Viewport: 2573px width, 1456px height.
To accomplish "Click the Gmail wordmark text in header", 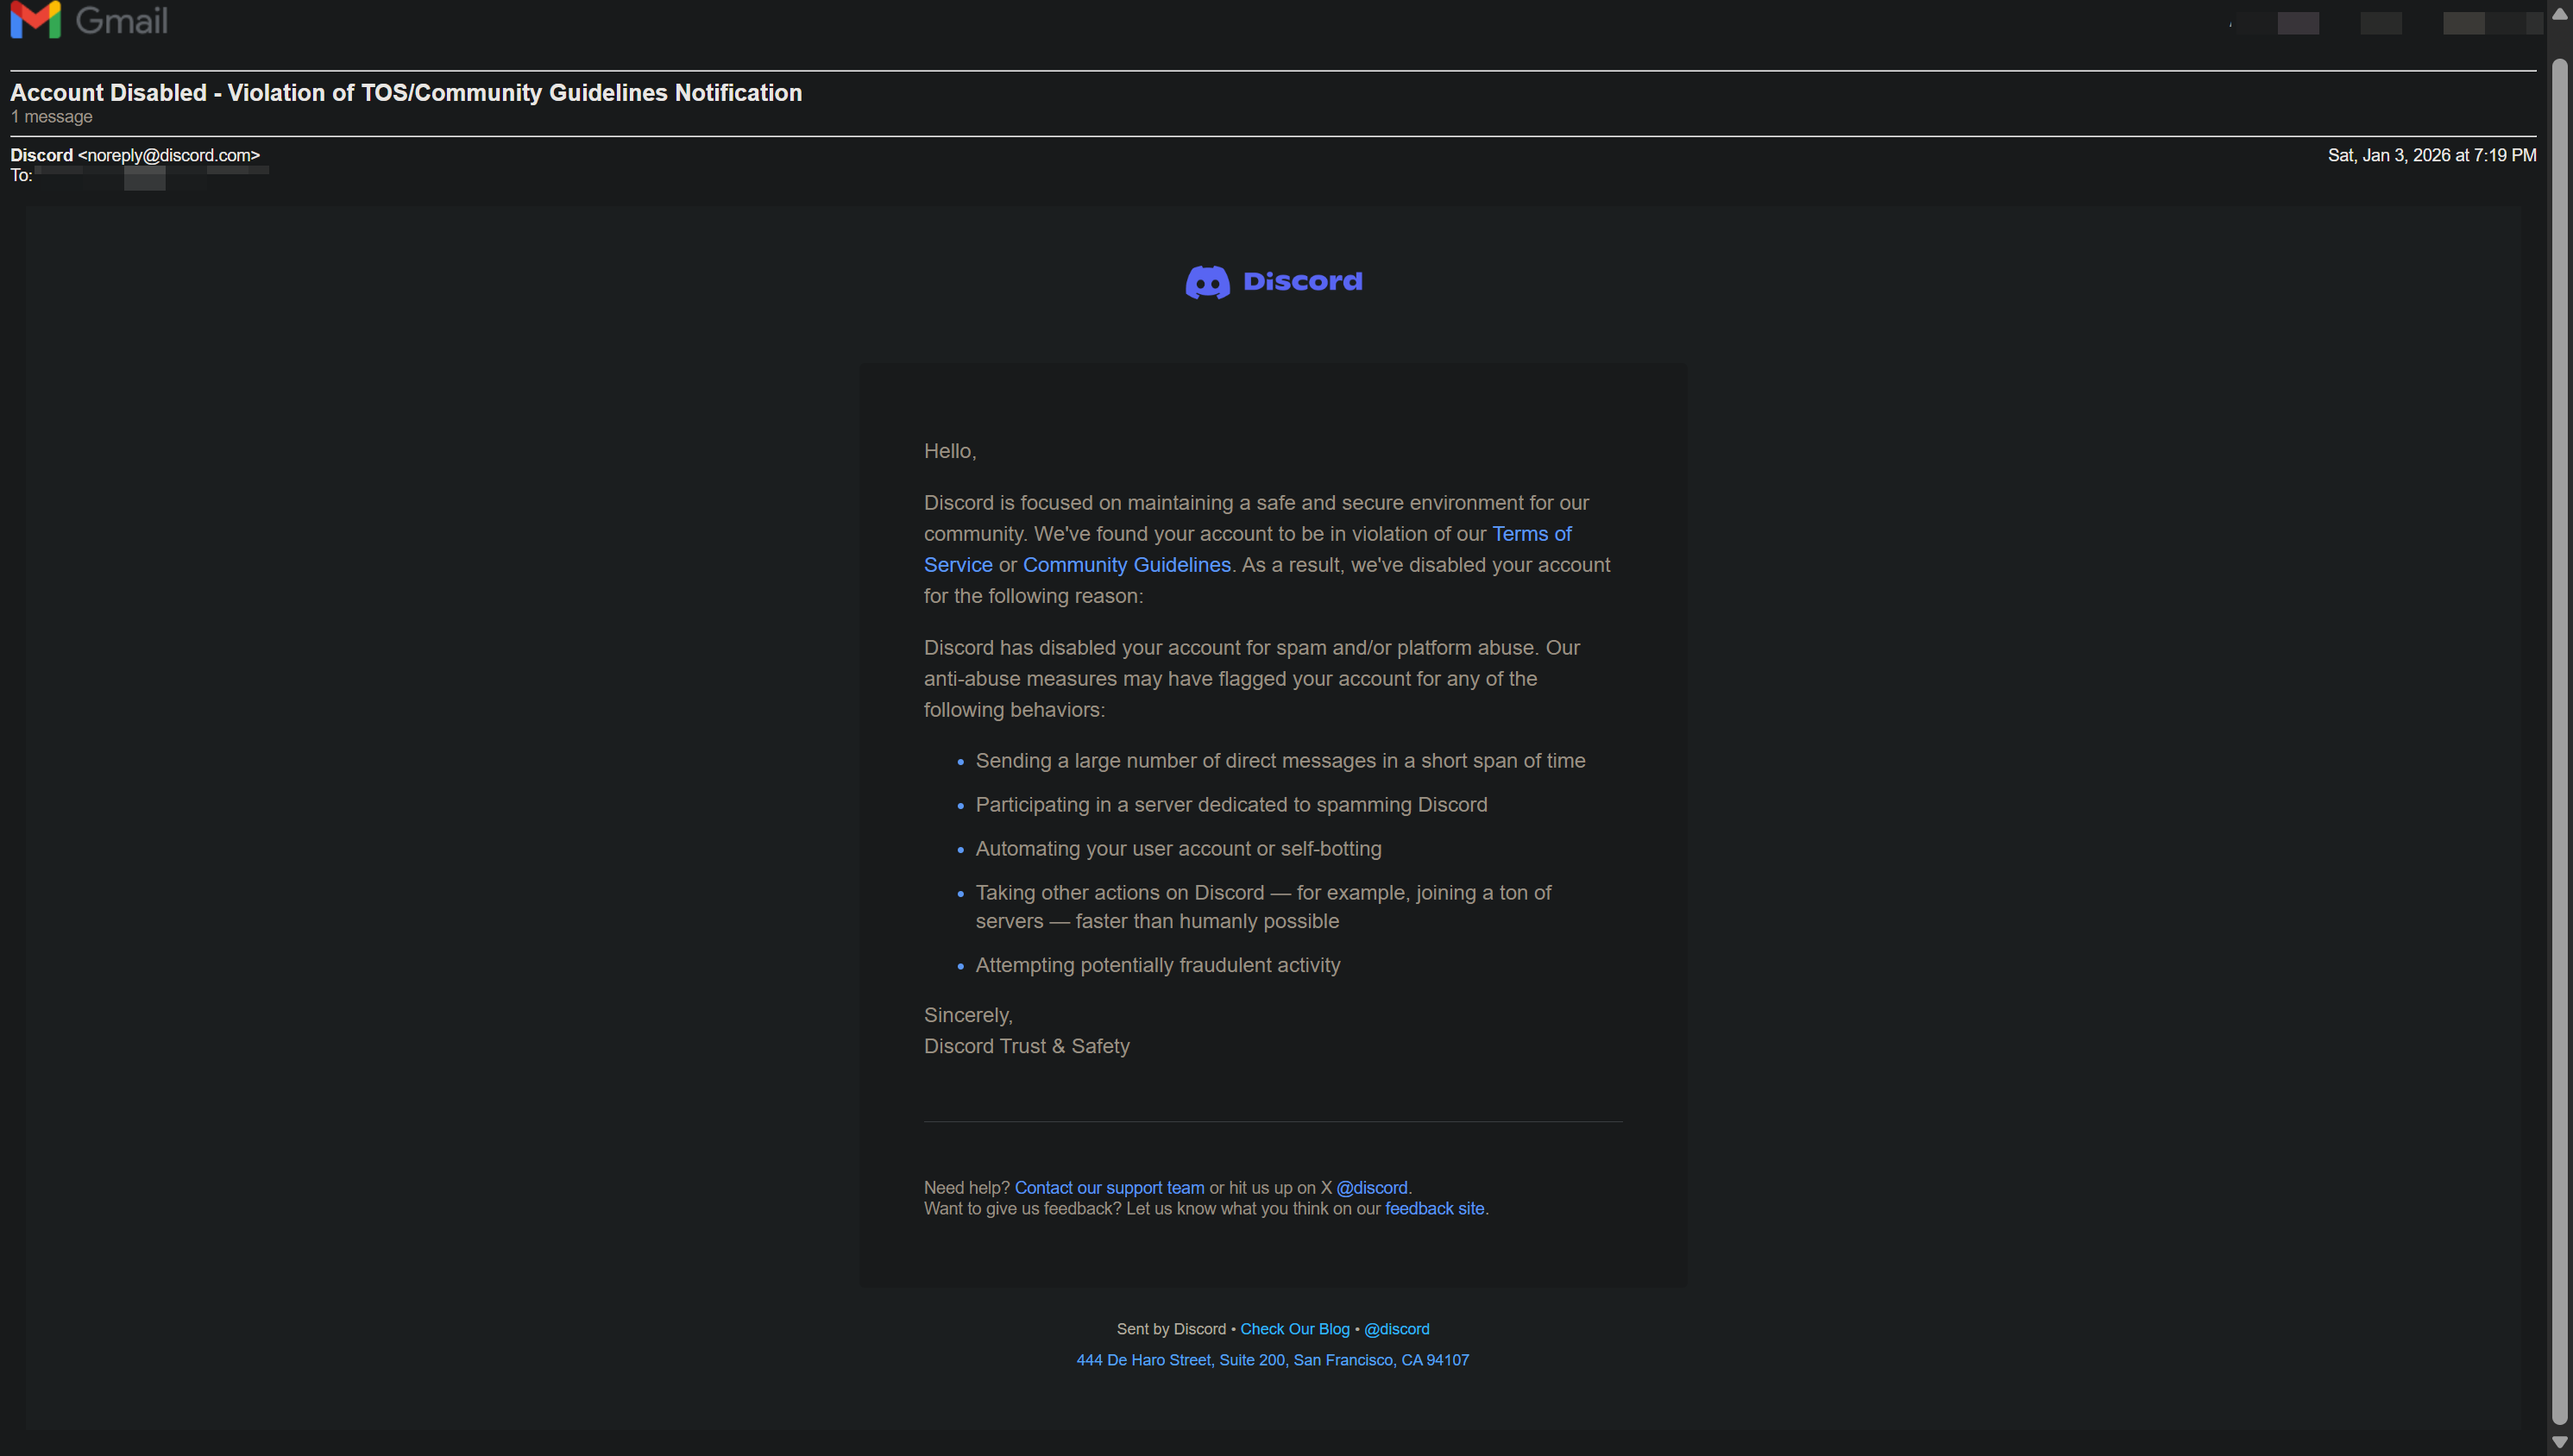I will [x=121, y=20].
